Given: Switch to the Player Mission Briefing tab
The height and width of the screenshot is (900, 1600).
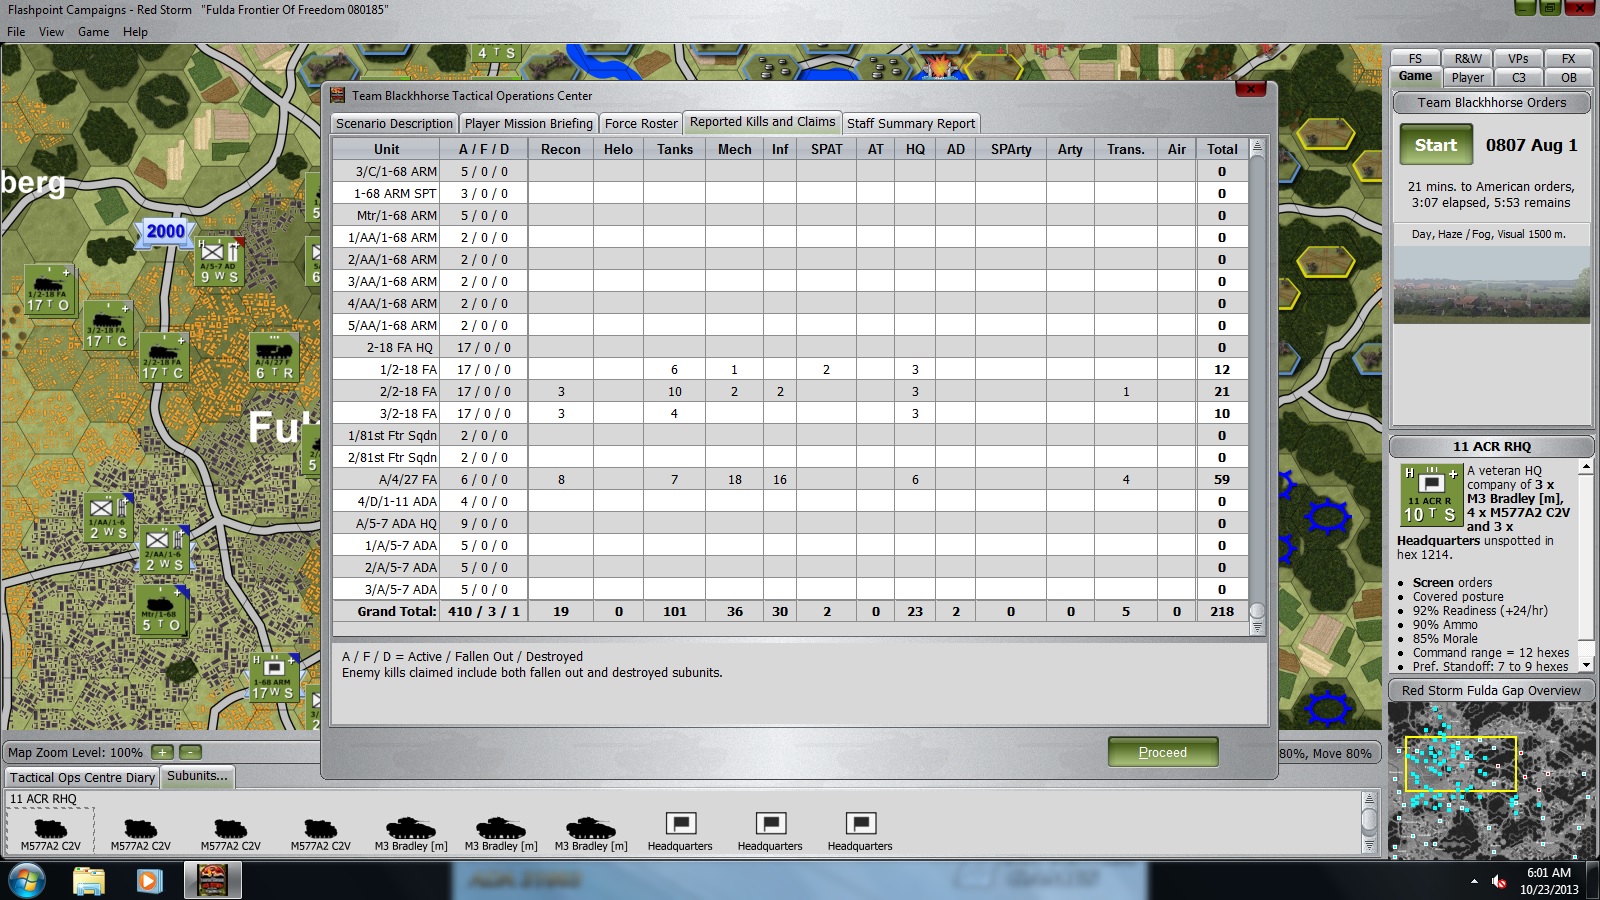Looking at the screenshot, I should coord(529,123).
